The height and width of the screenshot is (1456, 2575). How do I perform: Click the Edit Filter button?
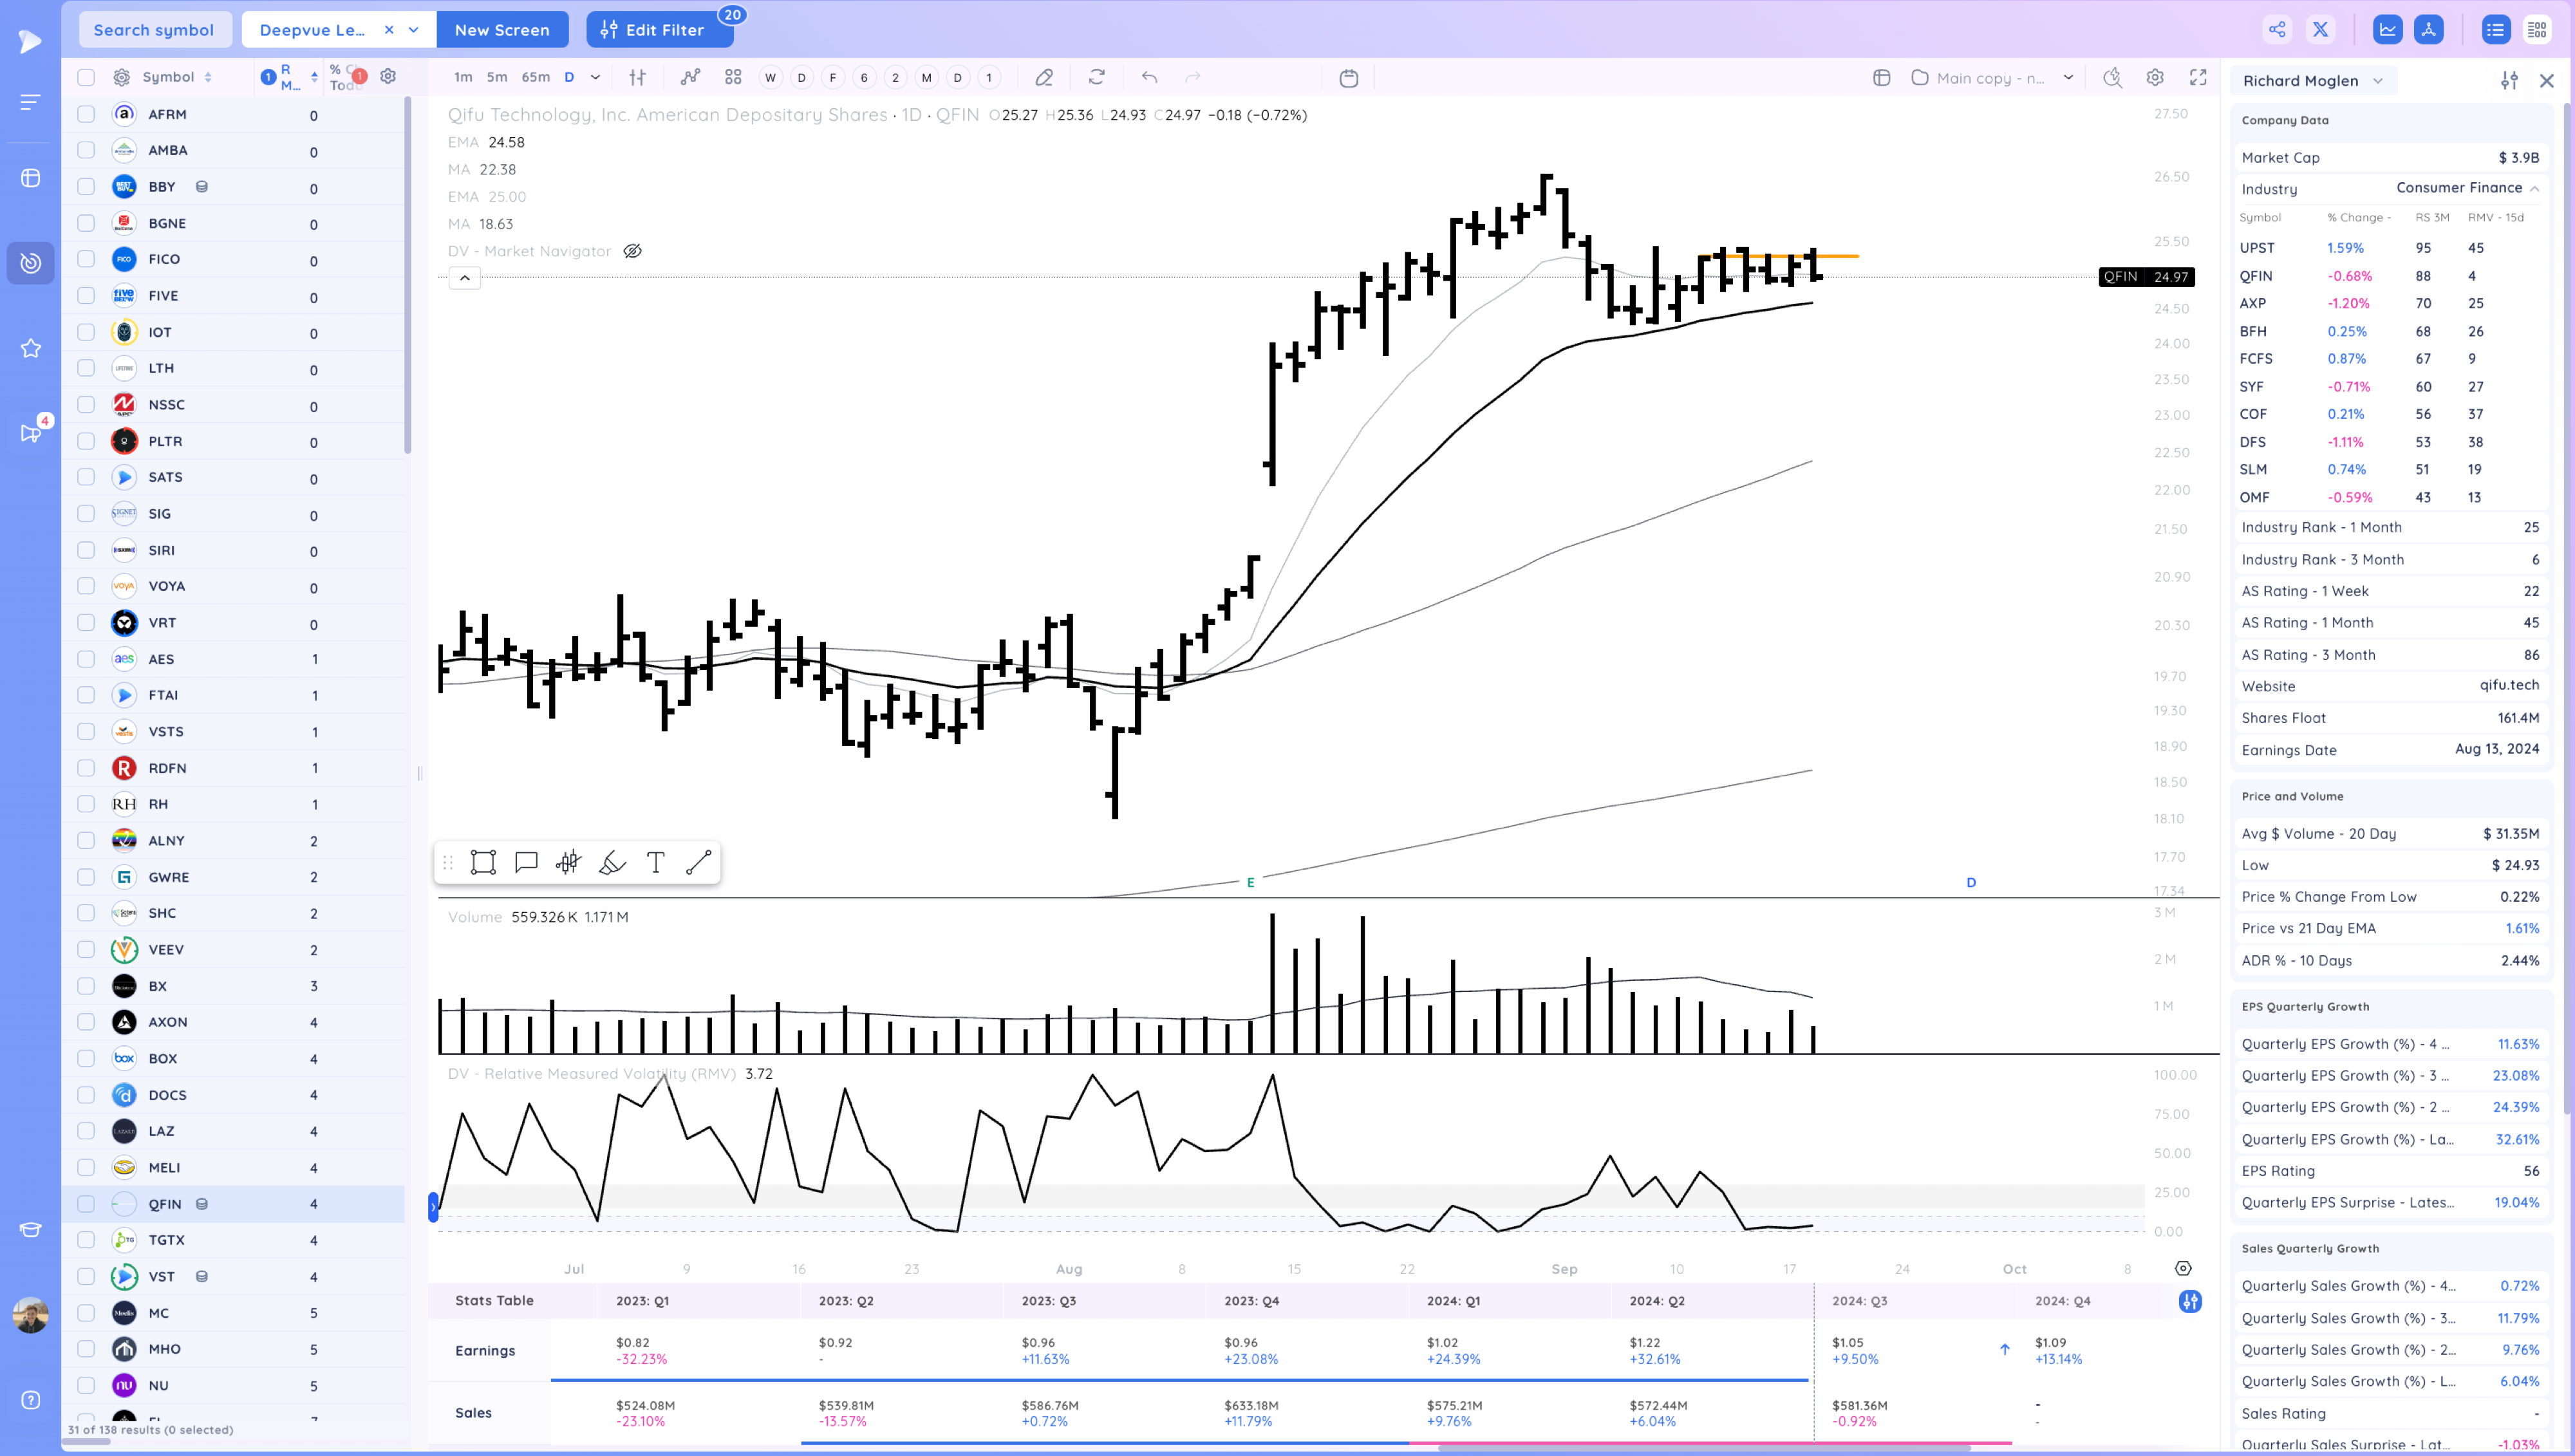[x=659, y=29]
